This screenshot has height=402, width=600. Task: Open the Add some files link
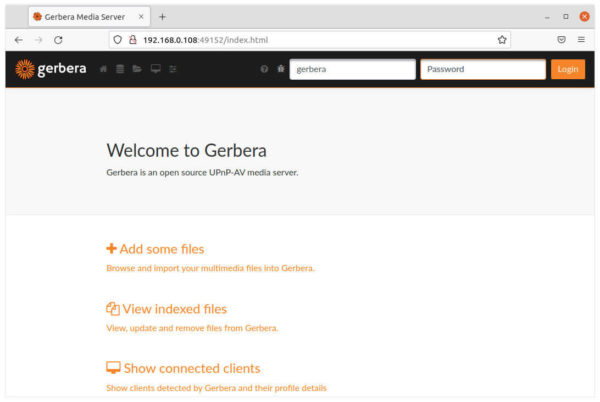(x=161, y=249)
